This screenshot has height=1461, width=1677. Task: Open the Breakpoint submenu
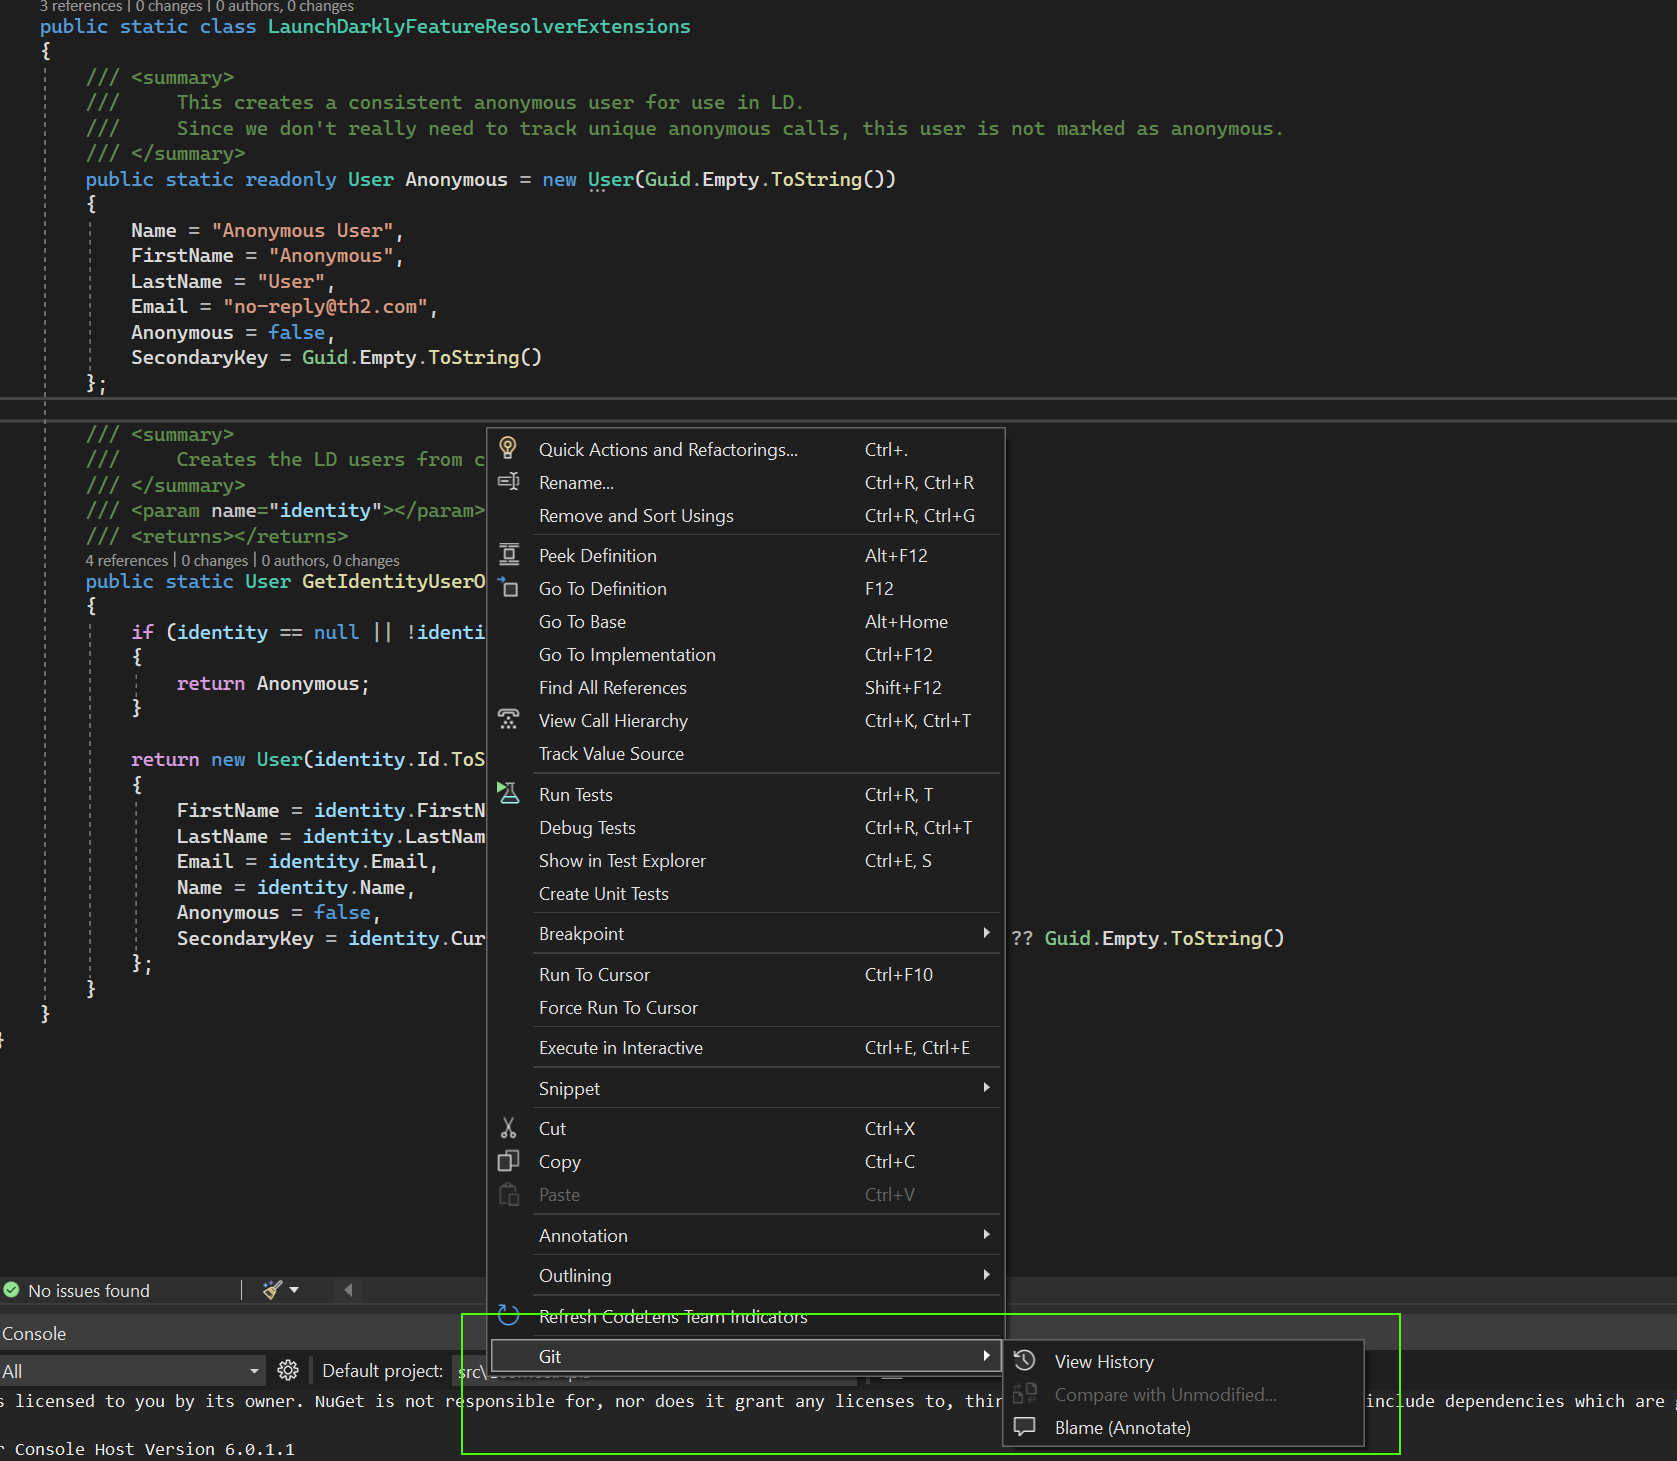745,934
